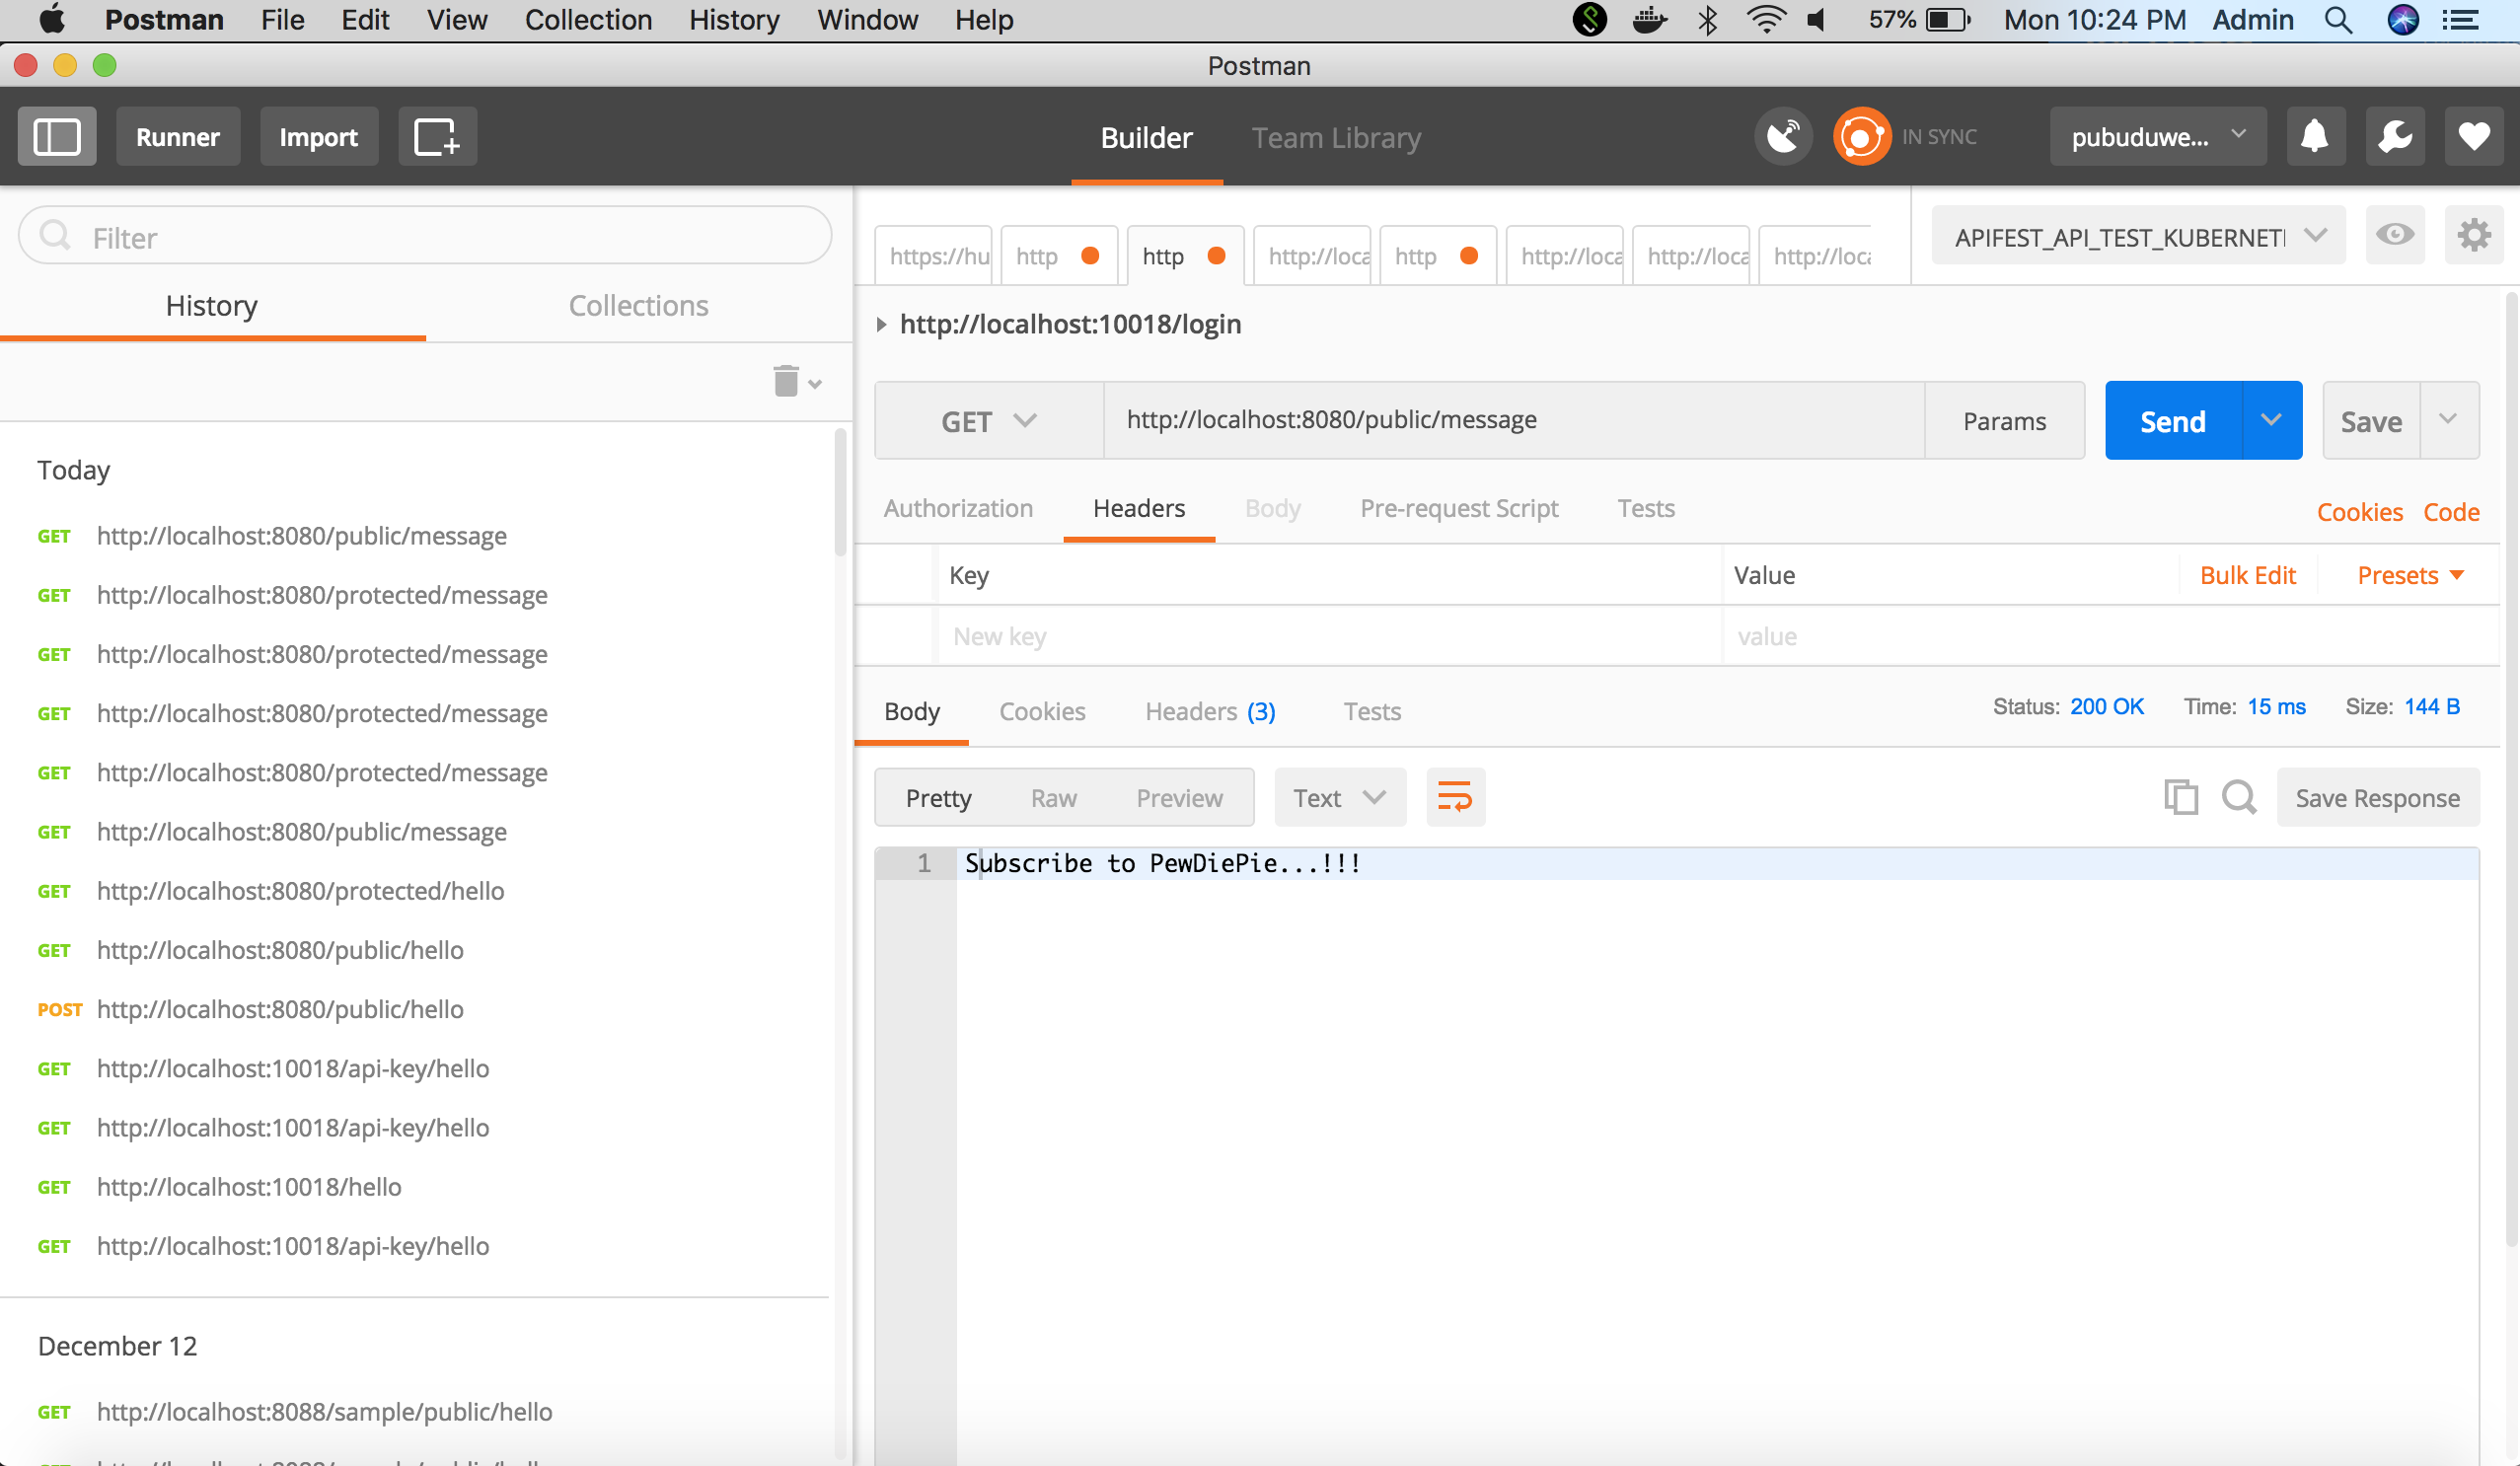Open the Send button dropdown arrow
Image resolution: width=2520 pixels, height=1466 pixels.
tap(2271, 420)
